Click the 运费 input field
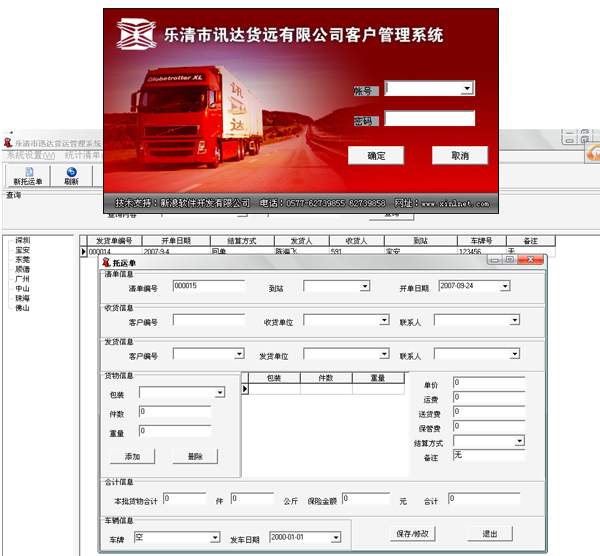Screen dimensions: 600x556 tap(487, 397)
